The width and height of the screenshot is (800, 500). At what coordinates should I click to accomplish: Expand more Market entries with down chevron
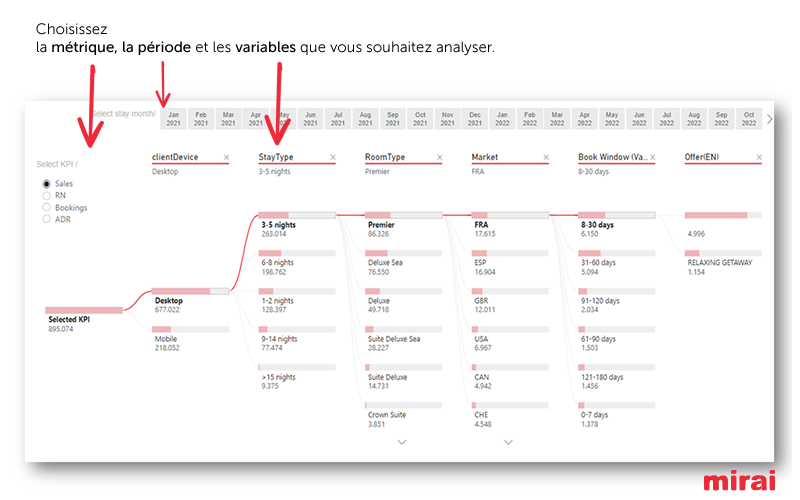[508, 442]
